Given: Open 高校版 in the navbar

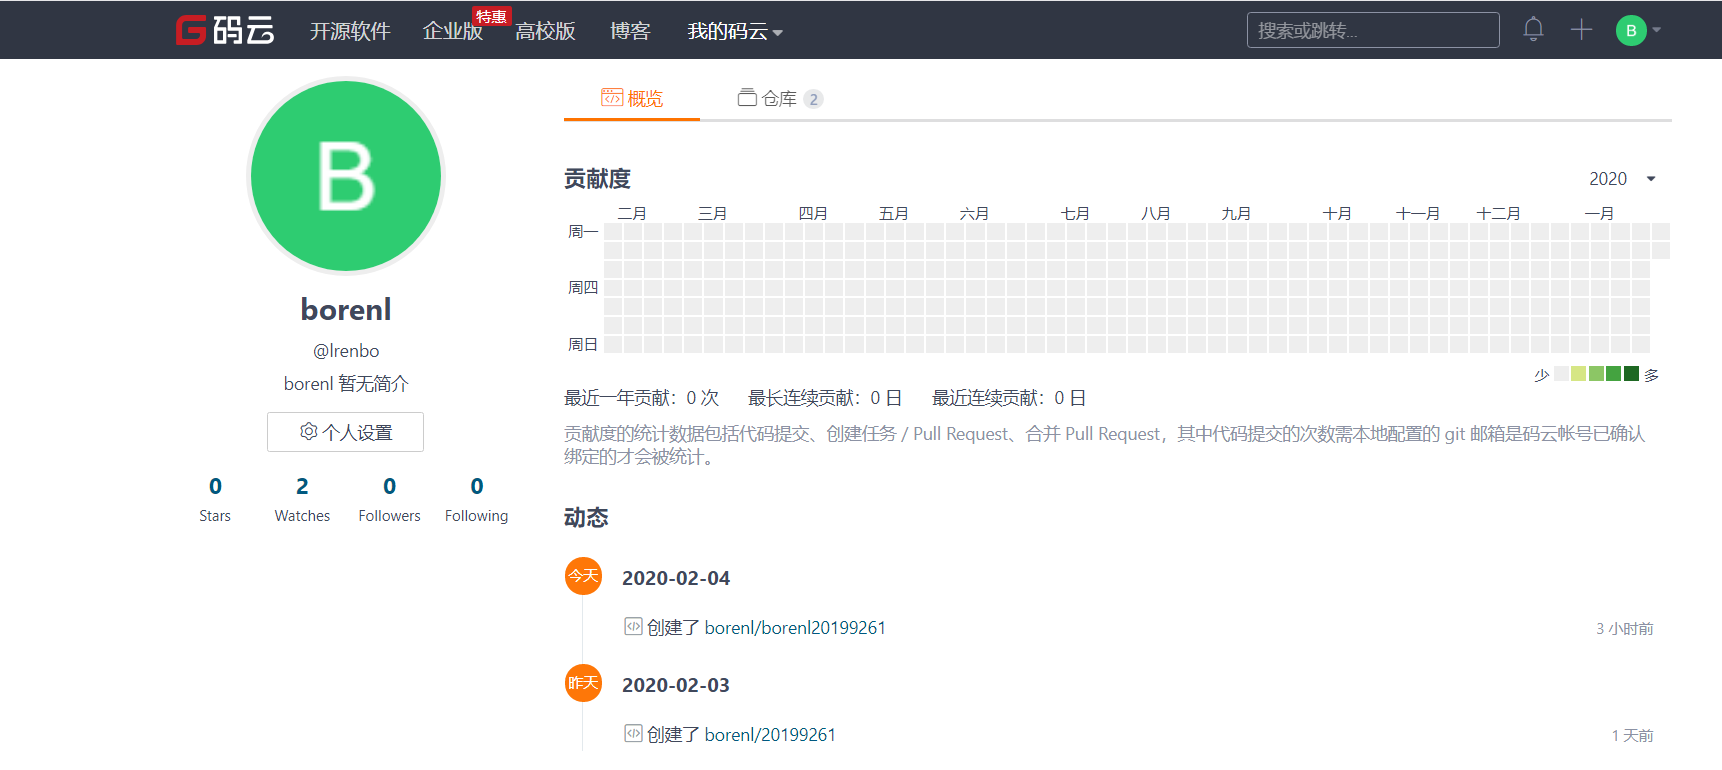Looking at the screenshot, I should [545, 32].
